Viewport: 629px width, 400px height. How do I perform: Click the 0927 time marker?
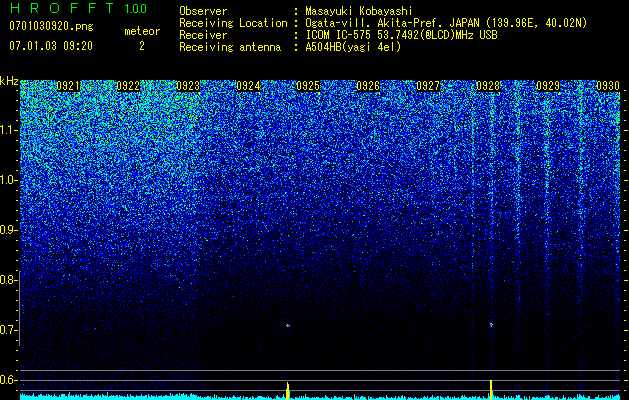[x=428, y=86]
